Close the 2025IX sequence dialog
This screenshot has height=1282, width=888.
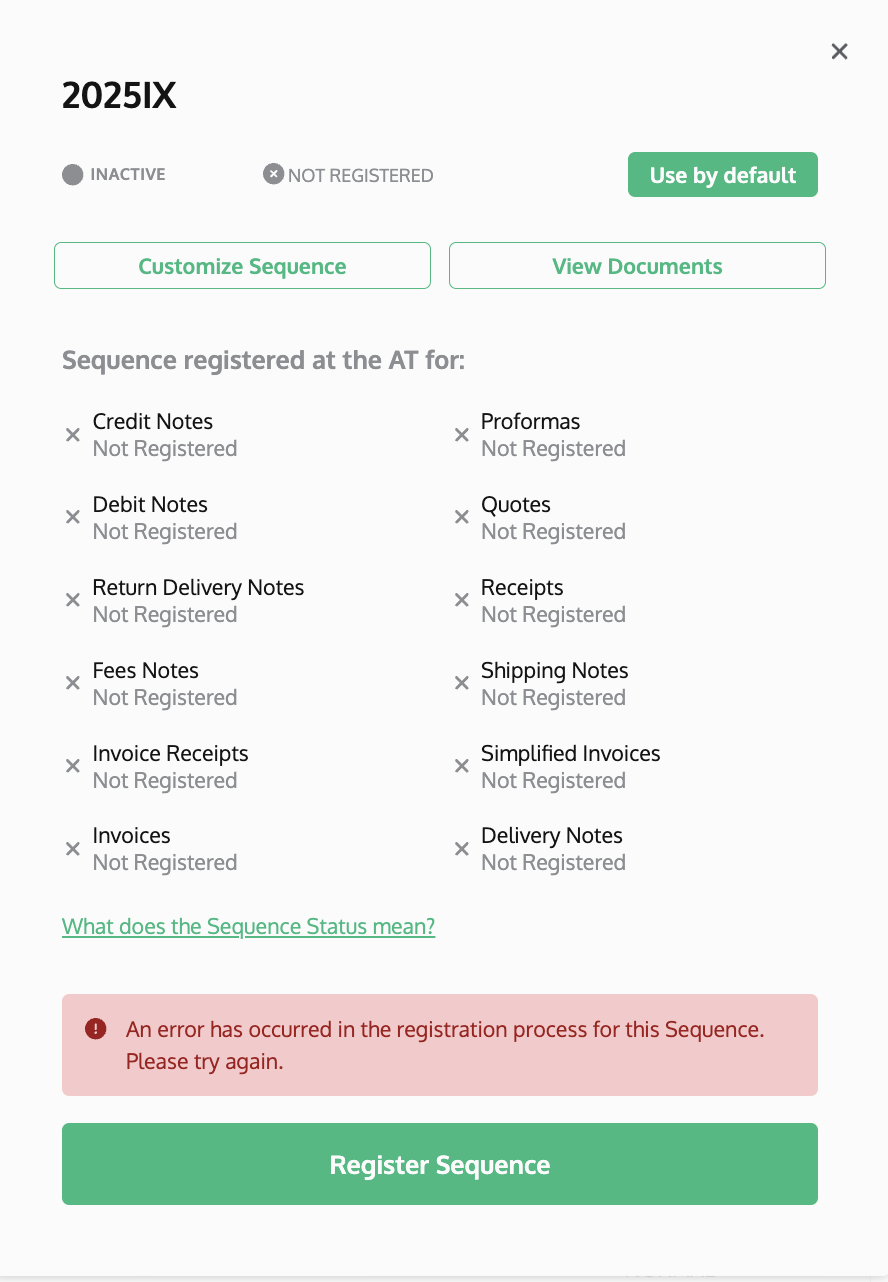point(839,51)
